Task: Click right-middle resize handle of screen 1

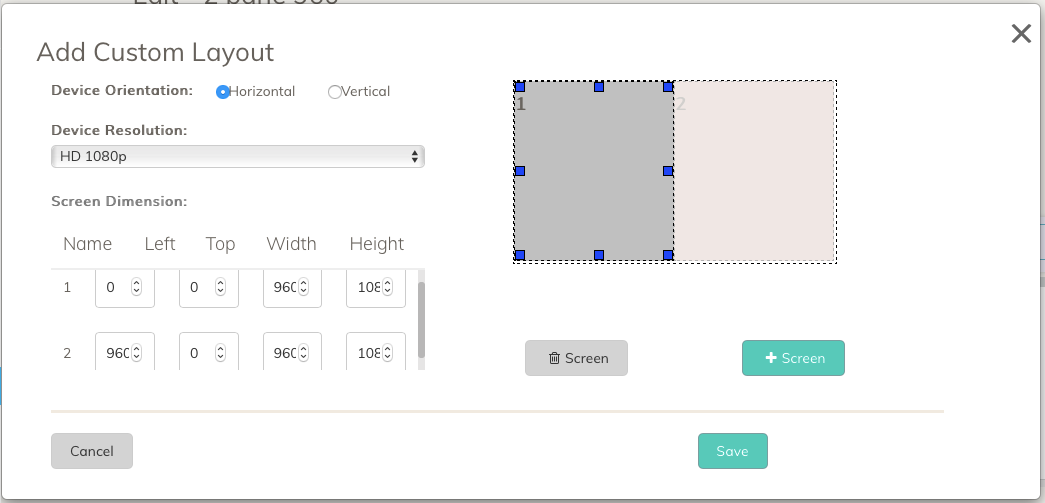Action: tap(668, 171)
